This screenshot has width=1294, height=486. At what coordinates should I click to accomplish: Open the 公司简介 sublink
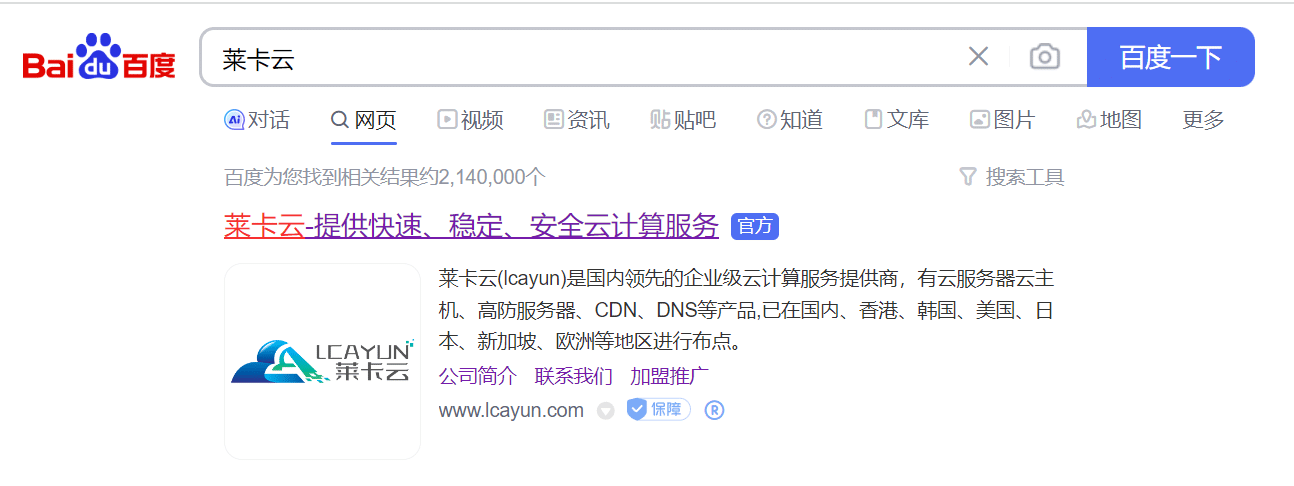477,376
